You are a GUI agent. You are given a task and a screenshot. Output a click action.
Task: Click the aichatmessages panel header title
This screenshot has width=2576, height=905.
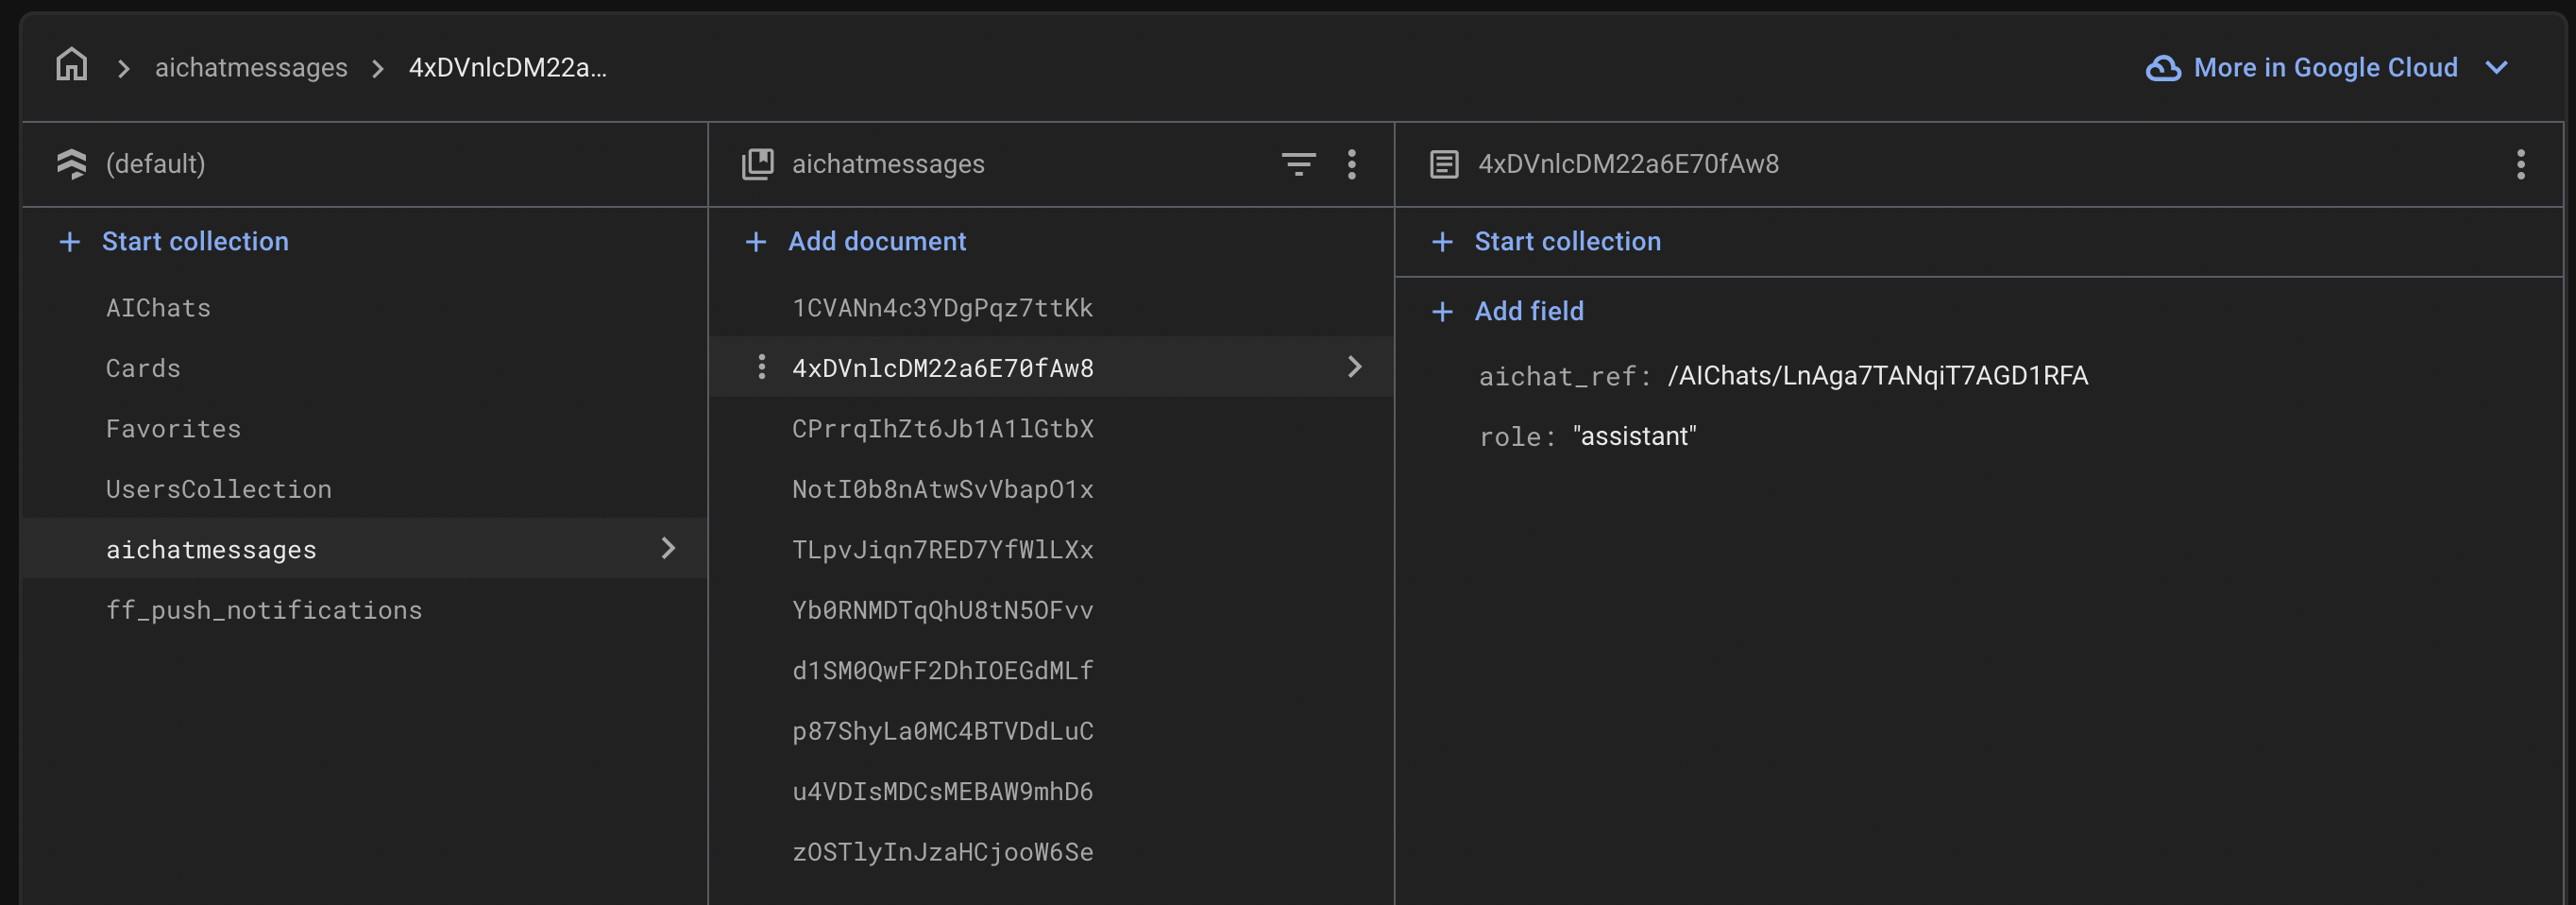pos(888,164)
